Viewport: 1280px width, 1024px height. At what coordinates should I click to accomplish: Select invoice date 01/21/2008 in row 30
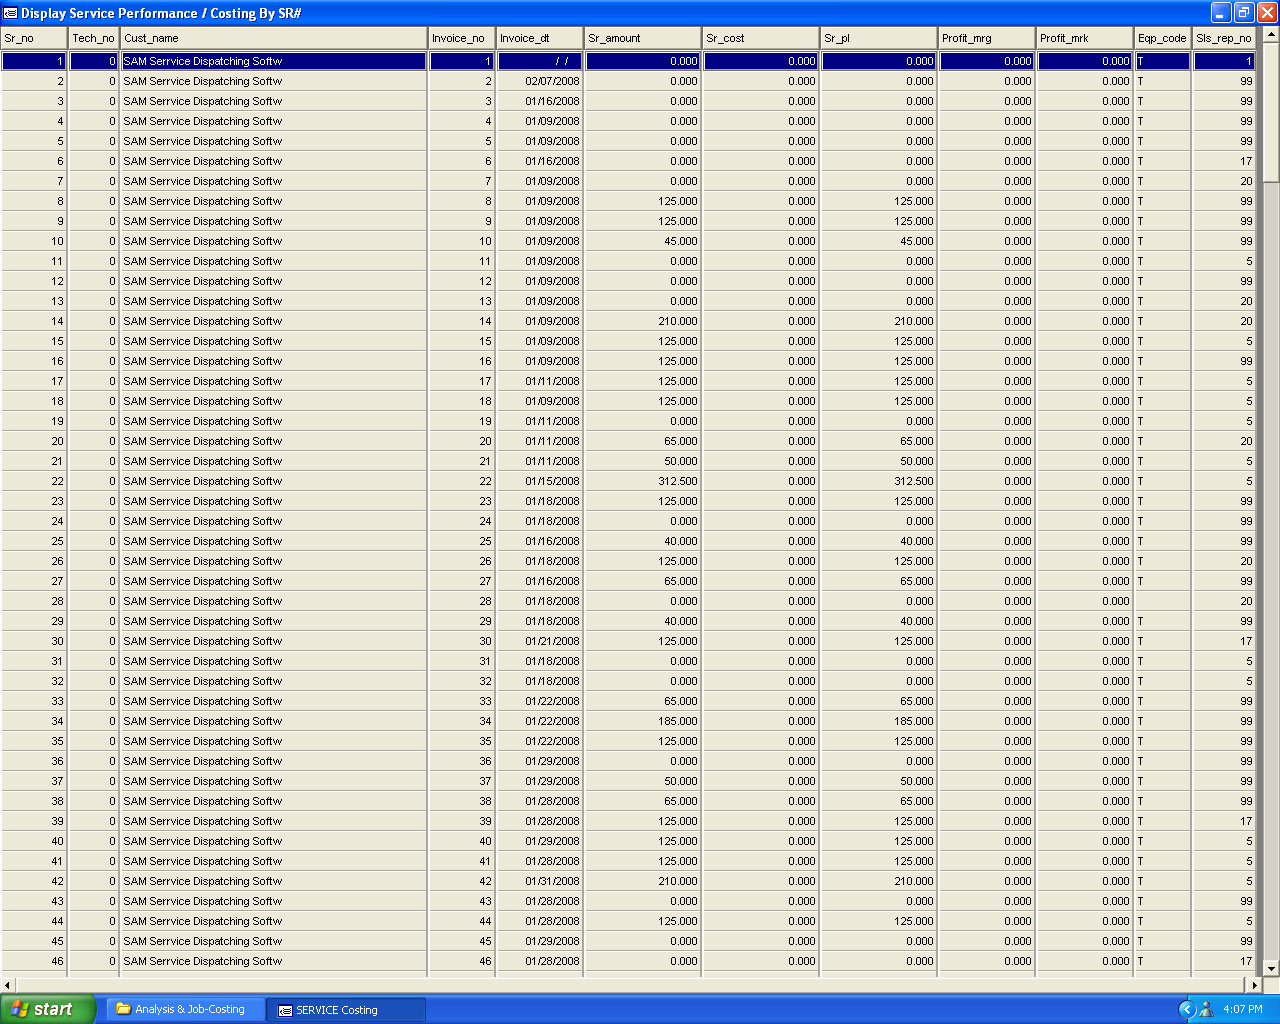540,641
